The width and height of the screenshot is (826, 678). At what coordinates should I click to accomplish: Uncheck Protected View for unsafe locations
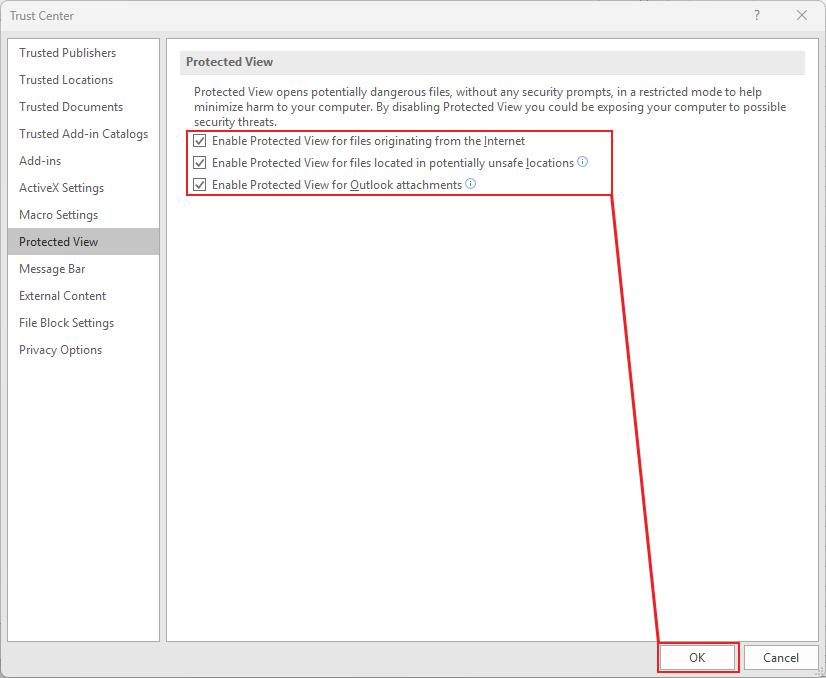point(200,163)
